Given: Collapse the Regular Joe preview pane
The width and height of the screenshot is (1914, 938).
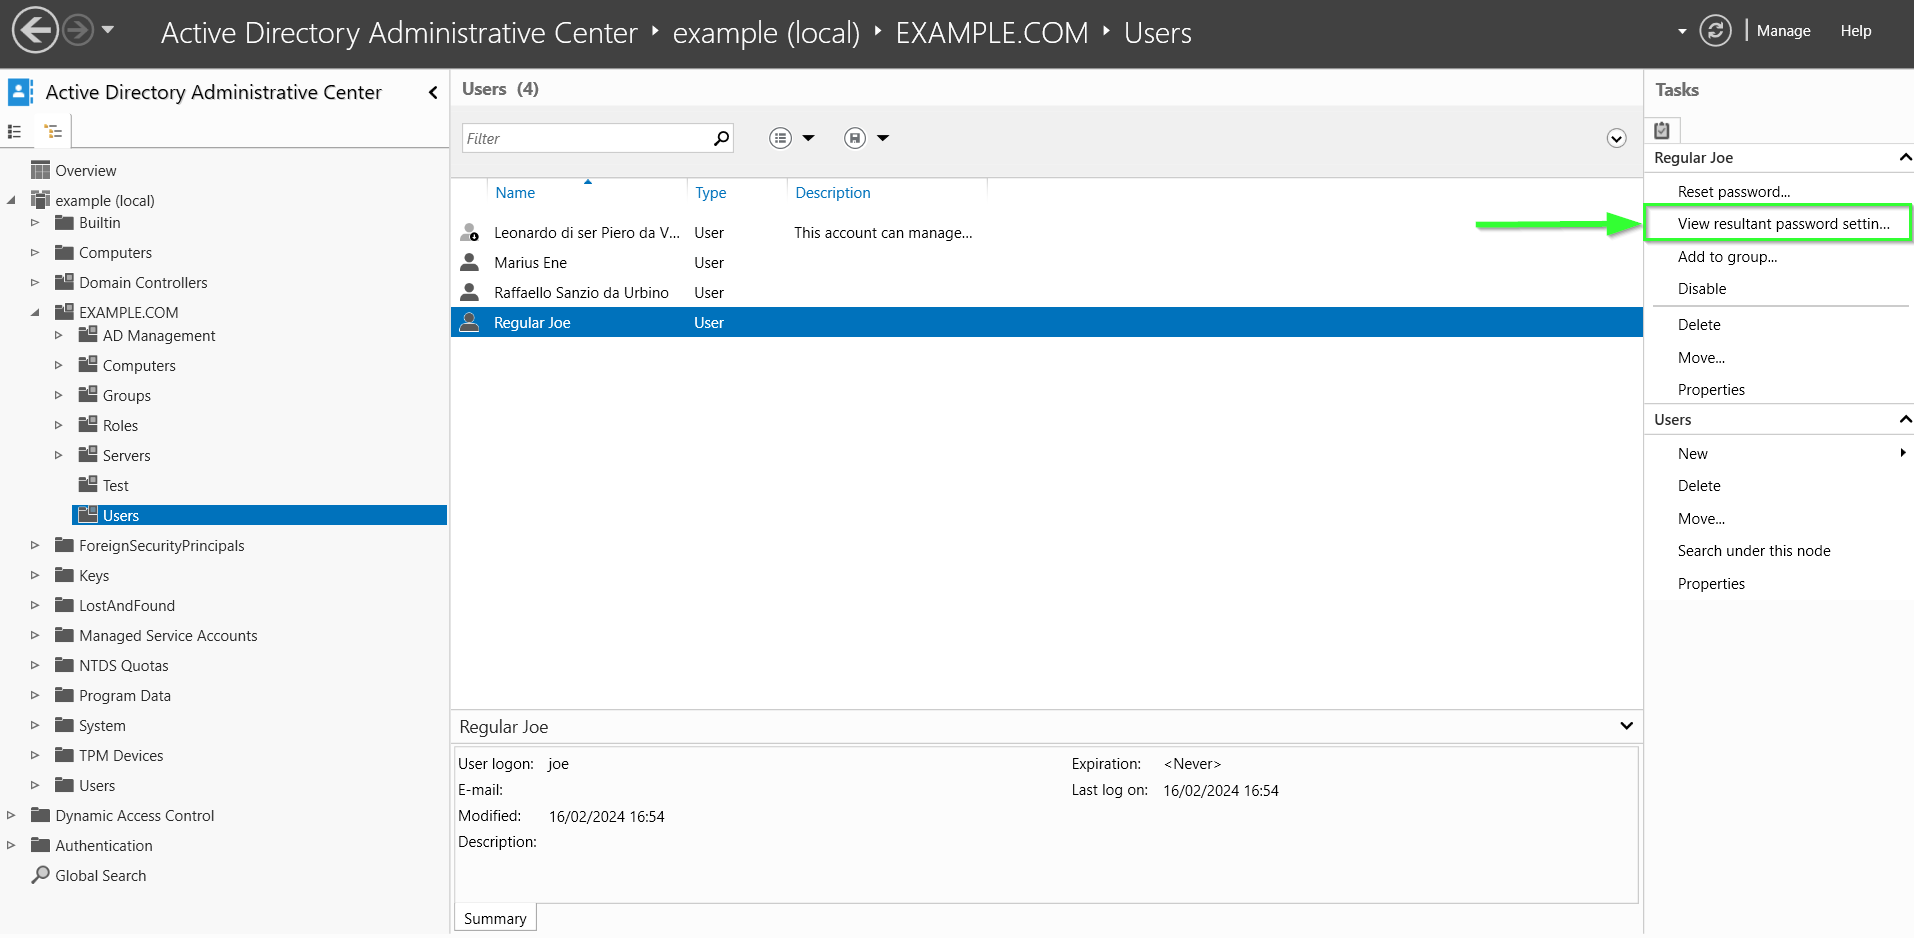Looking at the screenshot, I should click(1626, 726).
